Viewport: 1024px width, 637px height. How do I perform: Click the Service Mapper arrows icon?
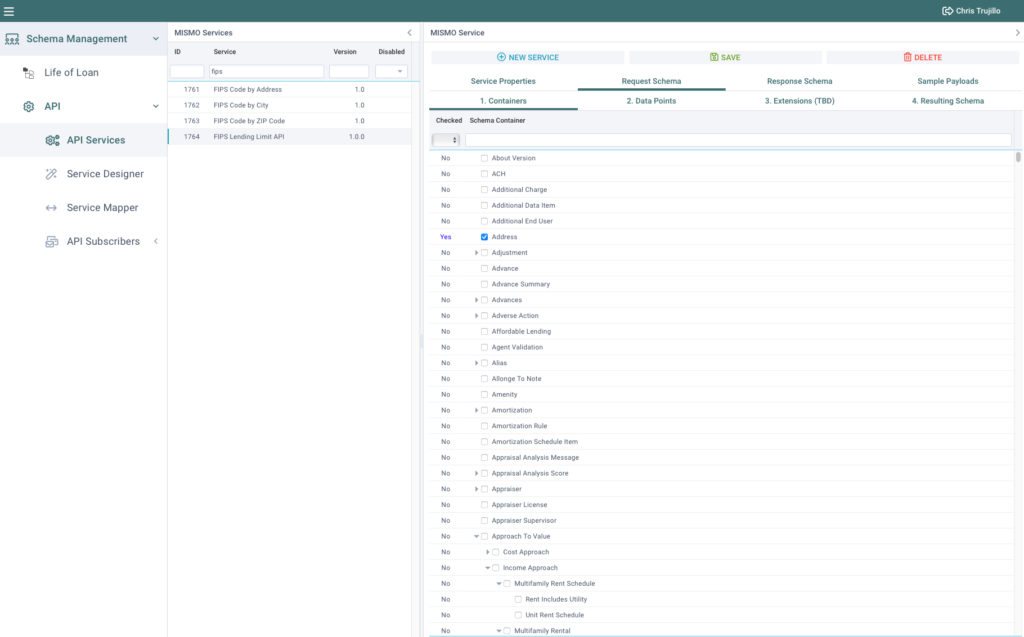tap(51, 208)
